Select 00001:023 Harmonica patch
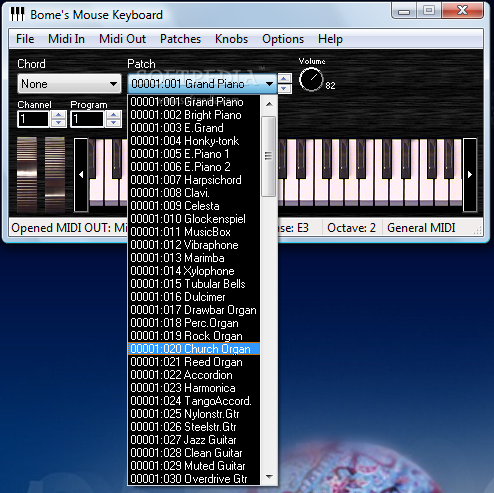The width and height of the screenshot is (494, 493). pyautogui.click(x=194, y=388)
